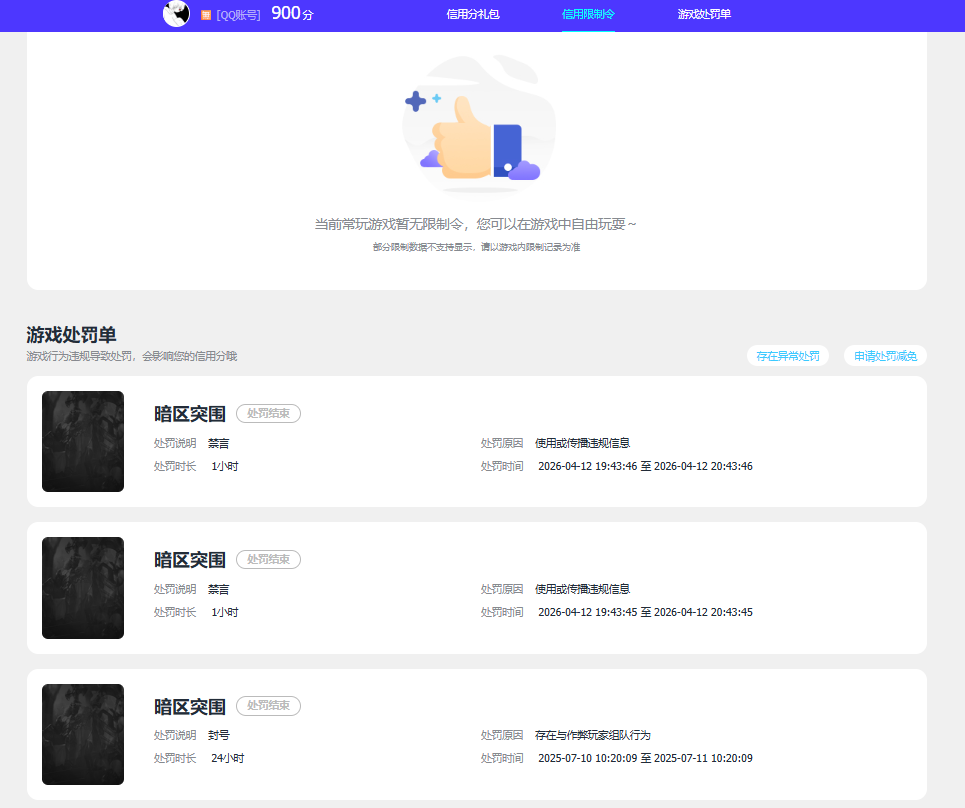This screenshot has height=808, width=965.
Task: Click the second 暗区突围 game cover image
Action: [x=83, y=588]
